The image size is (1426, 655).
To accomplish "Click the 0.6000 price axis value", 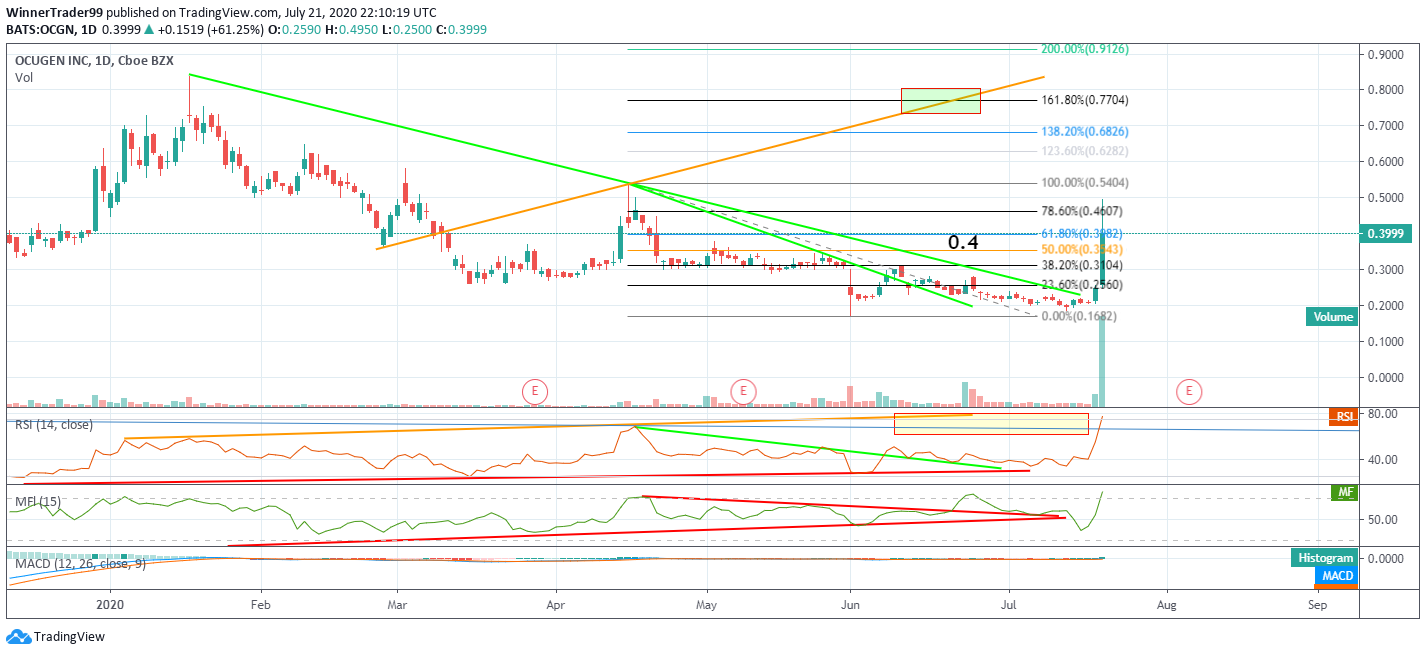I will coord(1386,162).
